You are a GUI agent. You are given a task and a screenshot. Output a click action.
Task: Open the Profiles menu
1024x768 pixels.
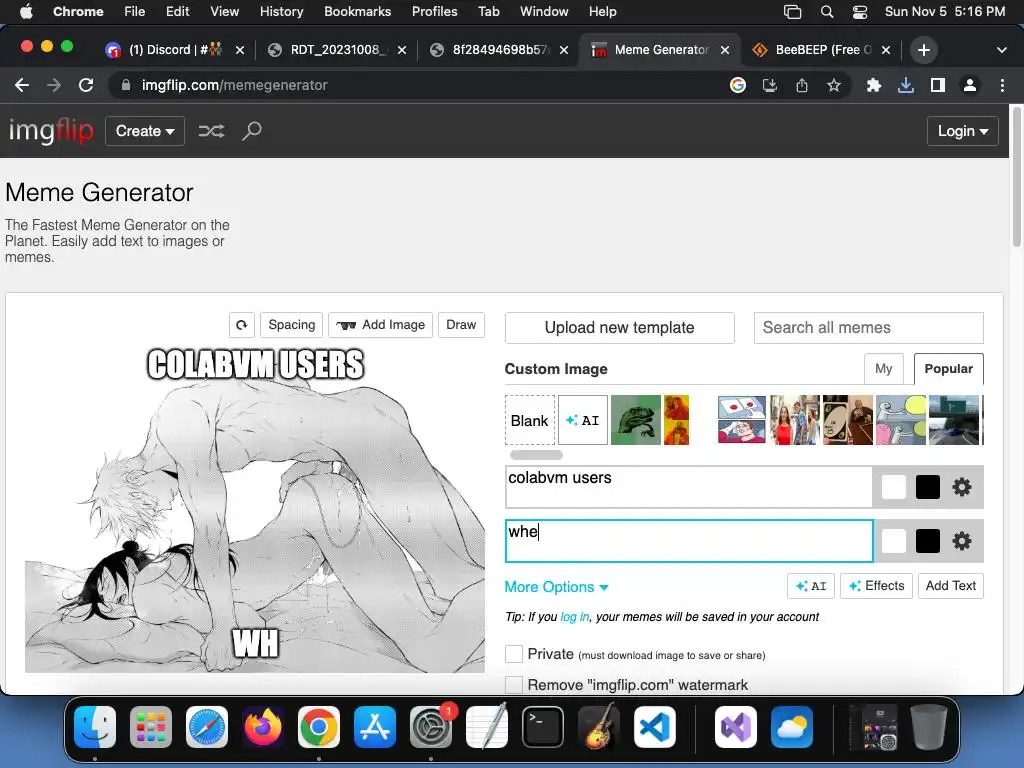pos(434,12)
